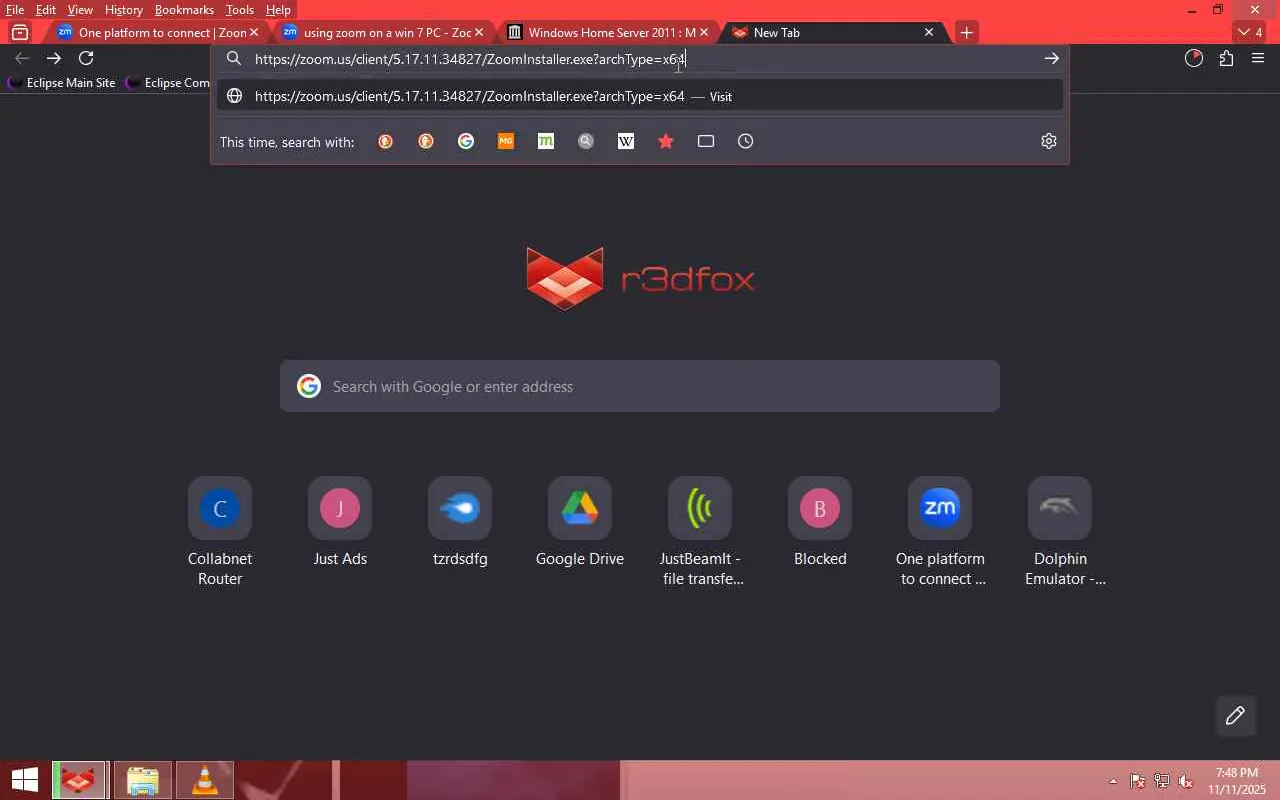
Task: Close the New Tab tab
Action: pos(929,32)
